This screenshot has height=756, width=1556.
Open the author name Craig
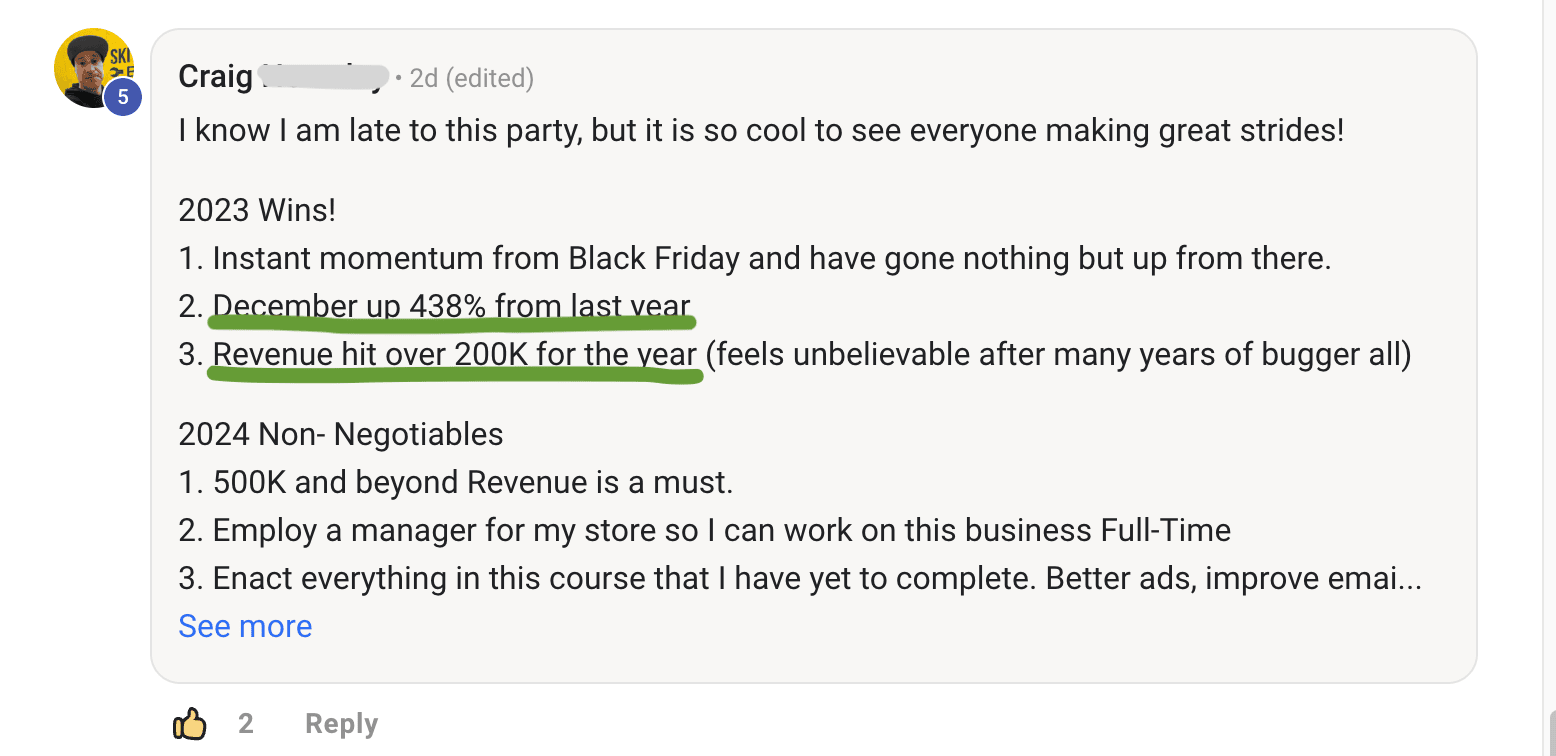(x=215, y=77)
